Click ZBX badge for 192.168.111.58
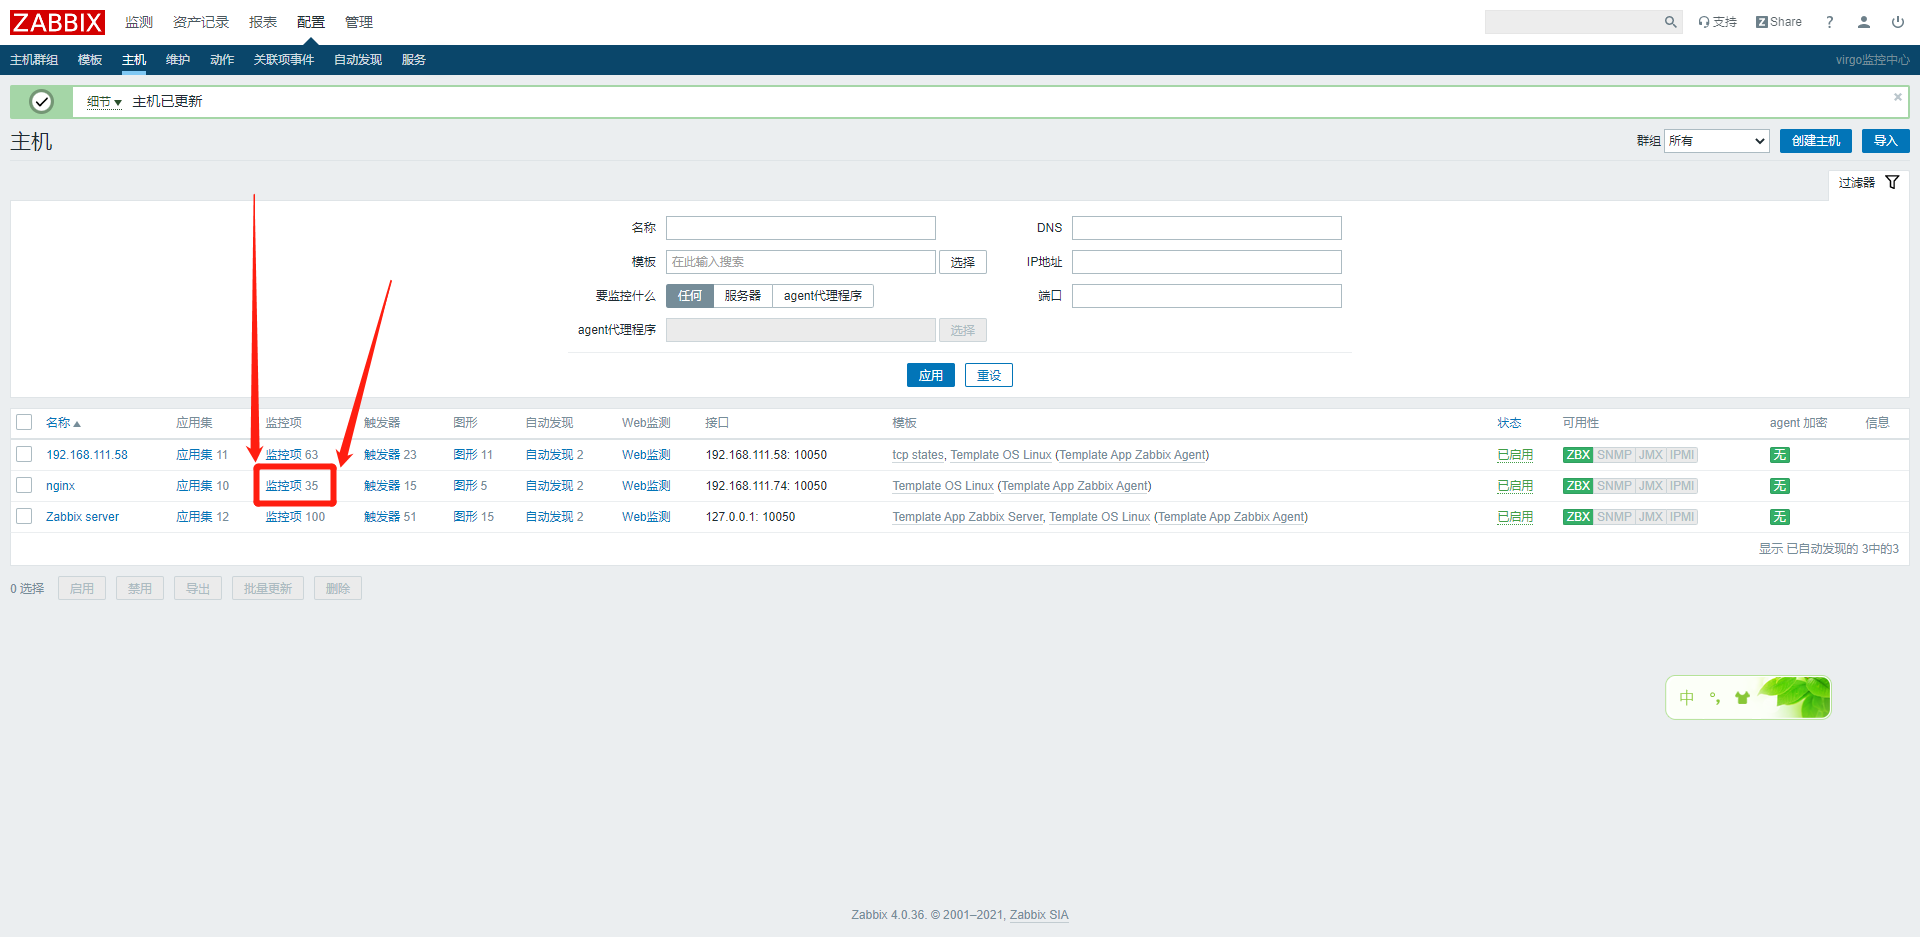1920x937 pixels. coord(1578,455)
